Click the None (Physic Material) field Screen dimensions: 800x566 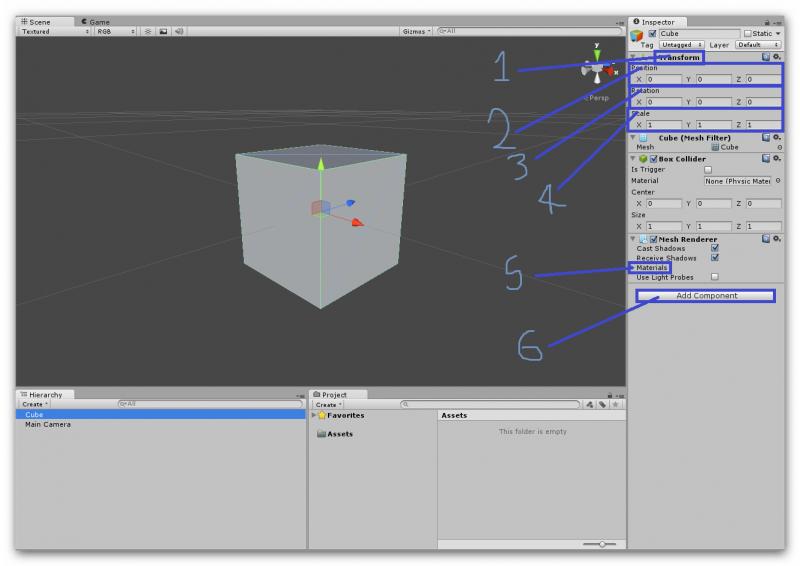[738, 181]
